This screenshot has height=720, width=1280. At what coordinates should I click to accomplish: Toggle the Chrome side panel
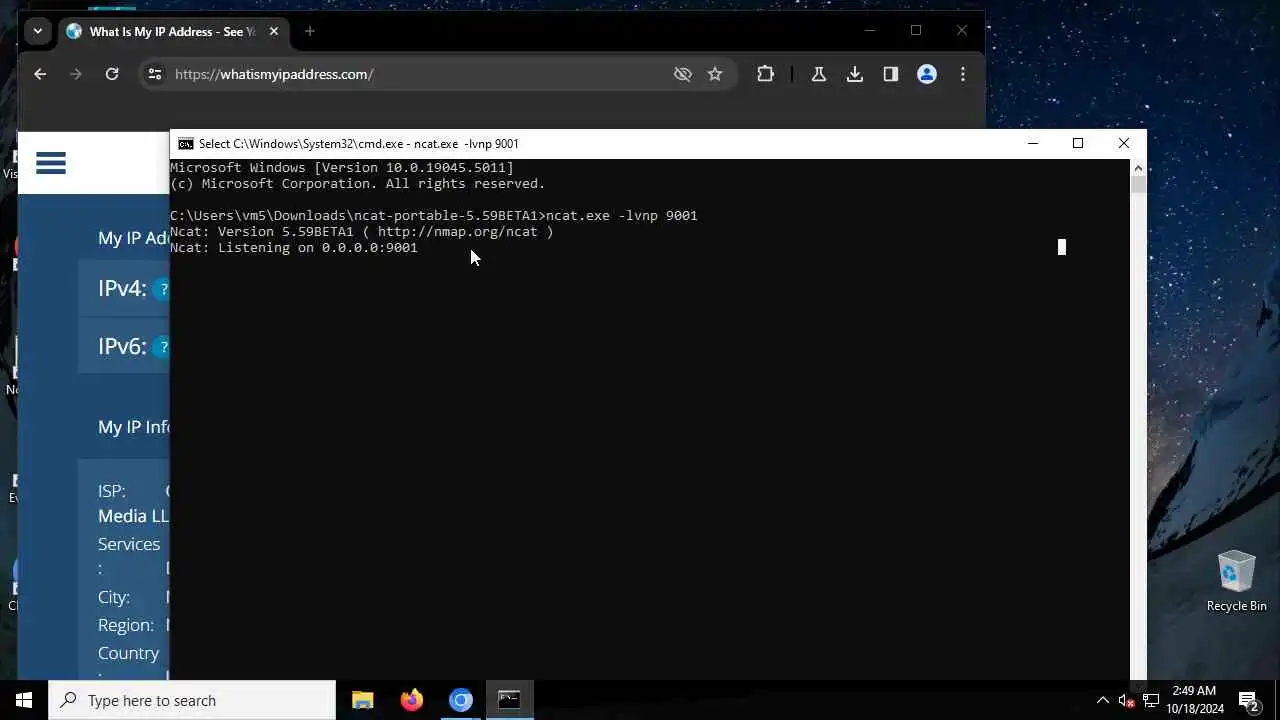pyautogui.click(x=891, y=74)
